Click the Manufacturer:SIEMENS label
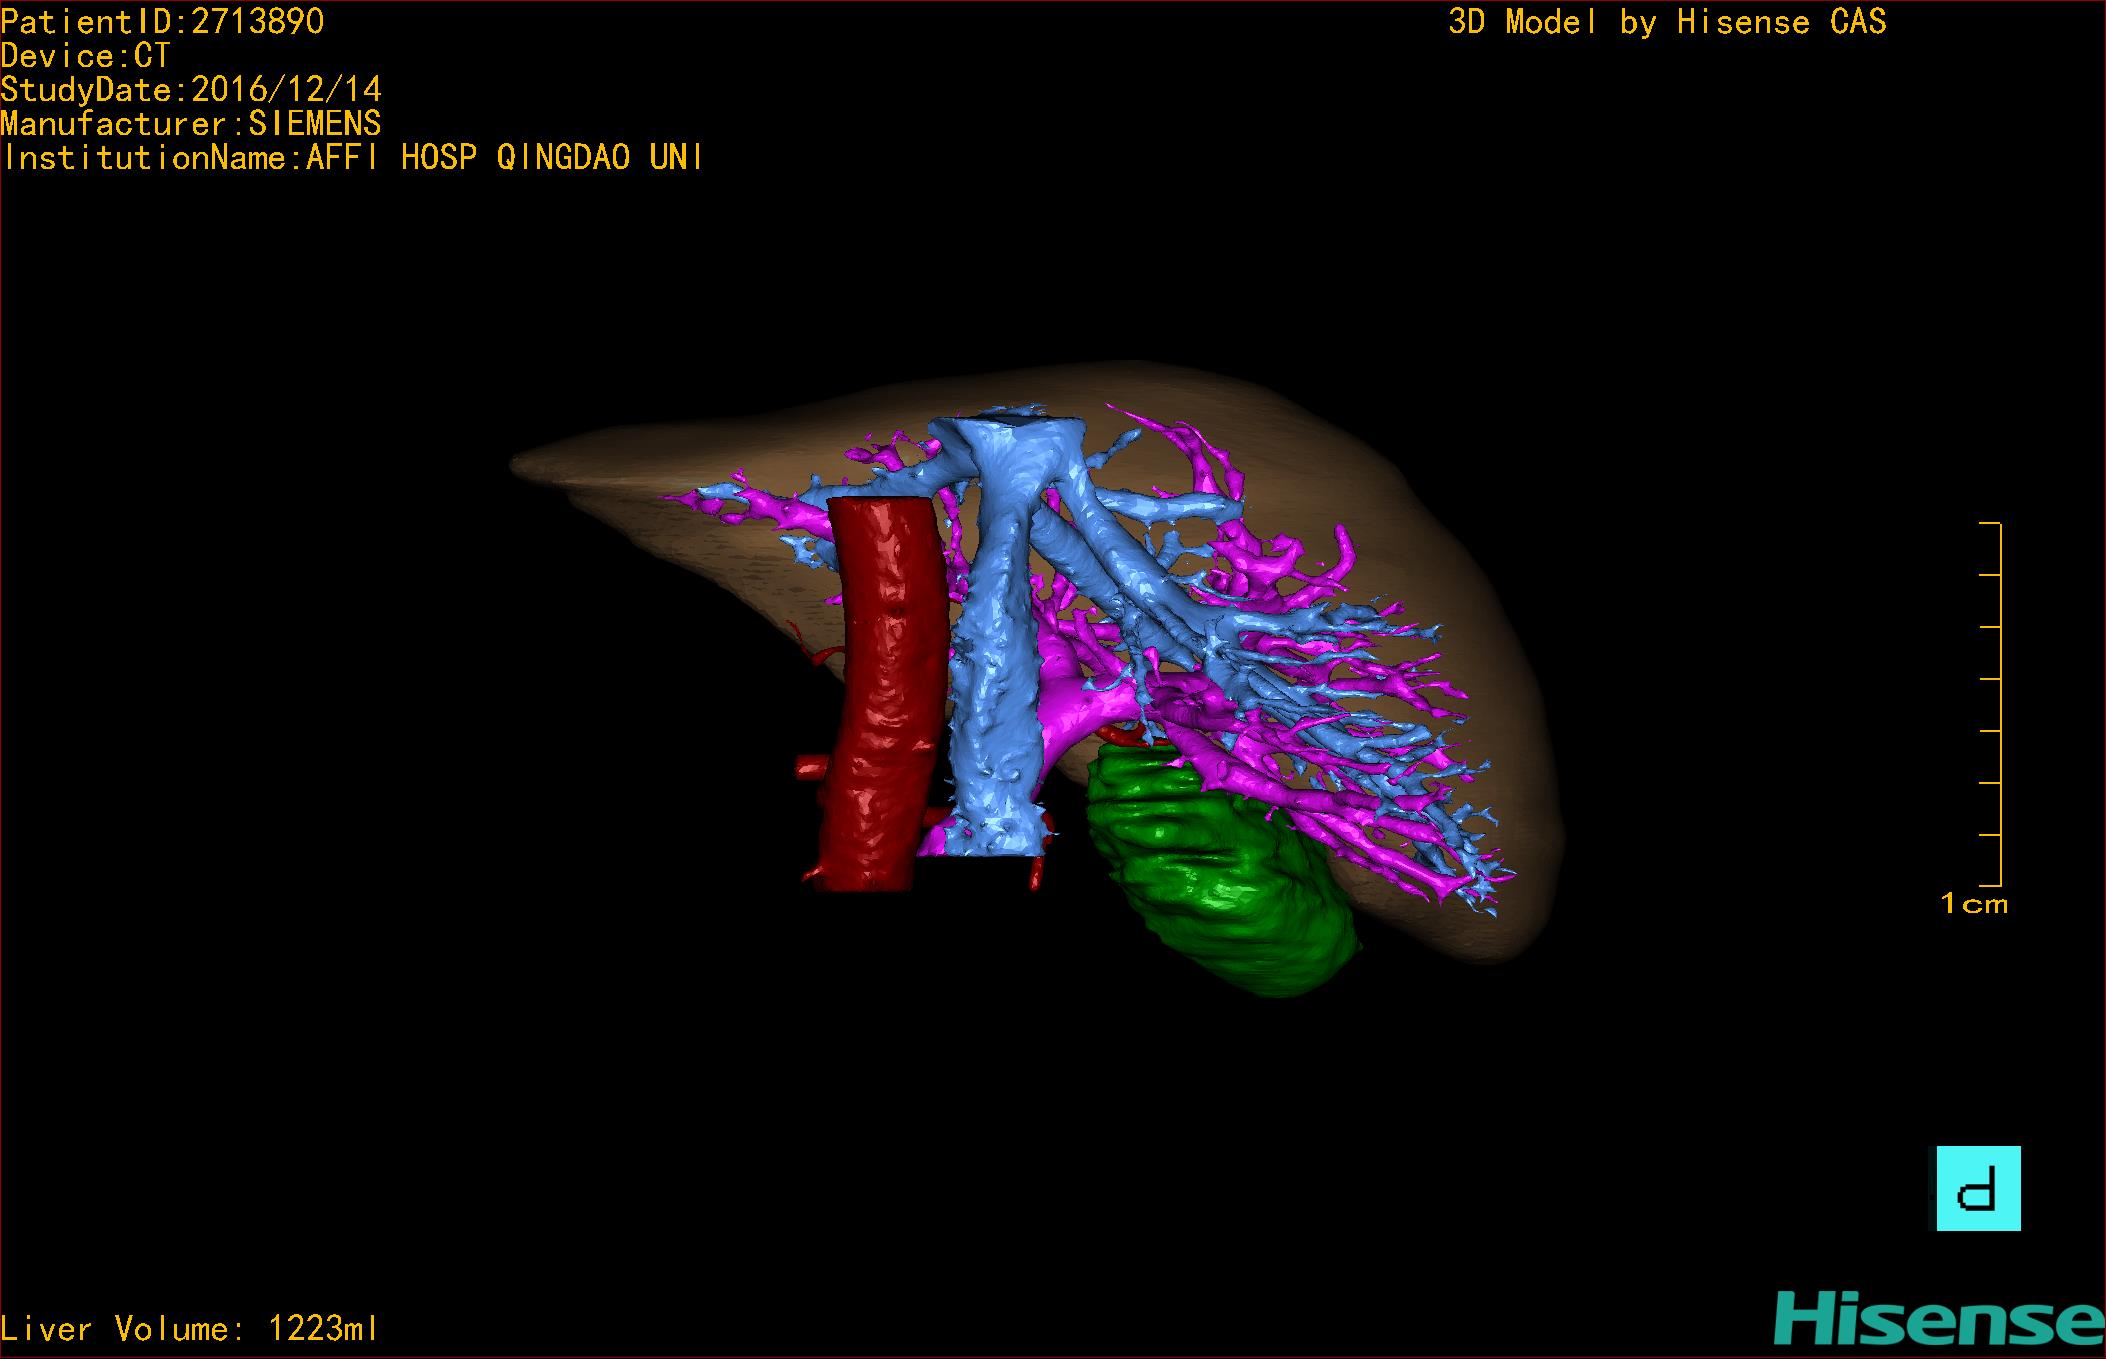This screenshot has width=2106, height=1359. point(191,124)
